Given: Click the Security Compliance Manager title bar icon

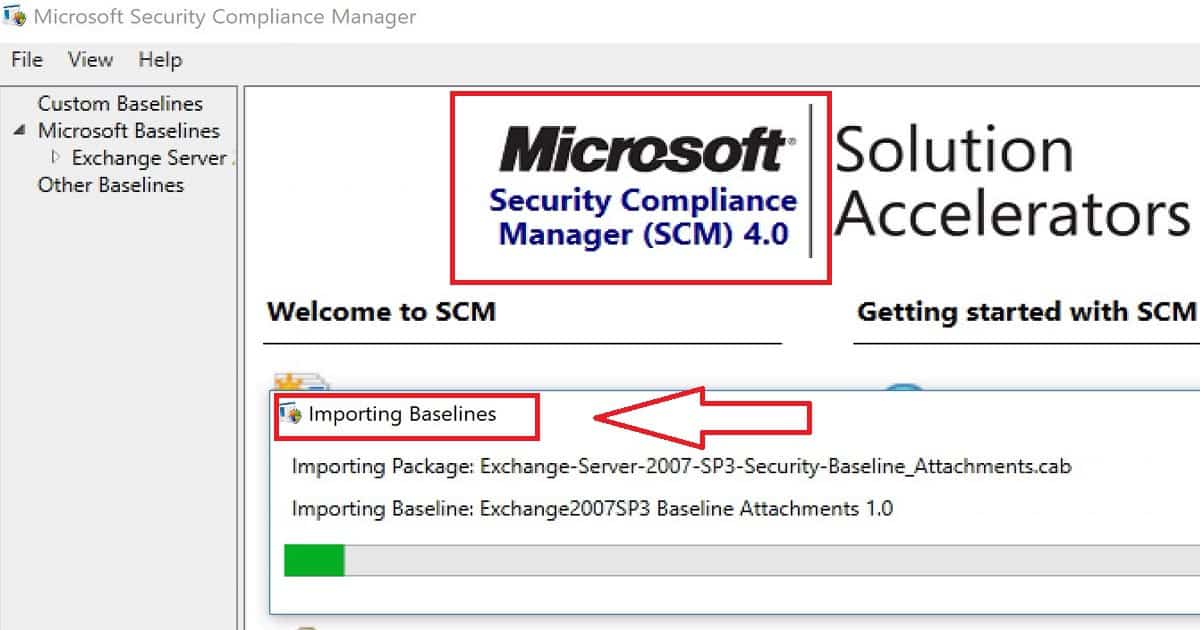Looking at the screenshot, I should [14, 17].
